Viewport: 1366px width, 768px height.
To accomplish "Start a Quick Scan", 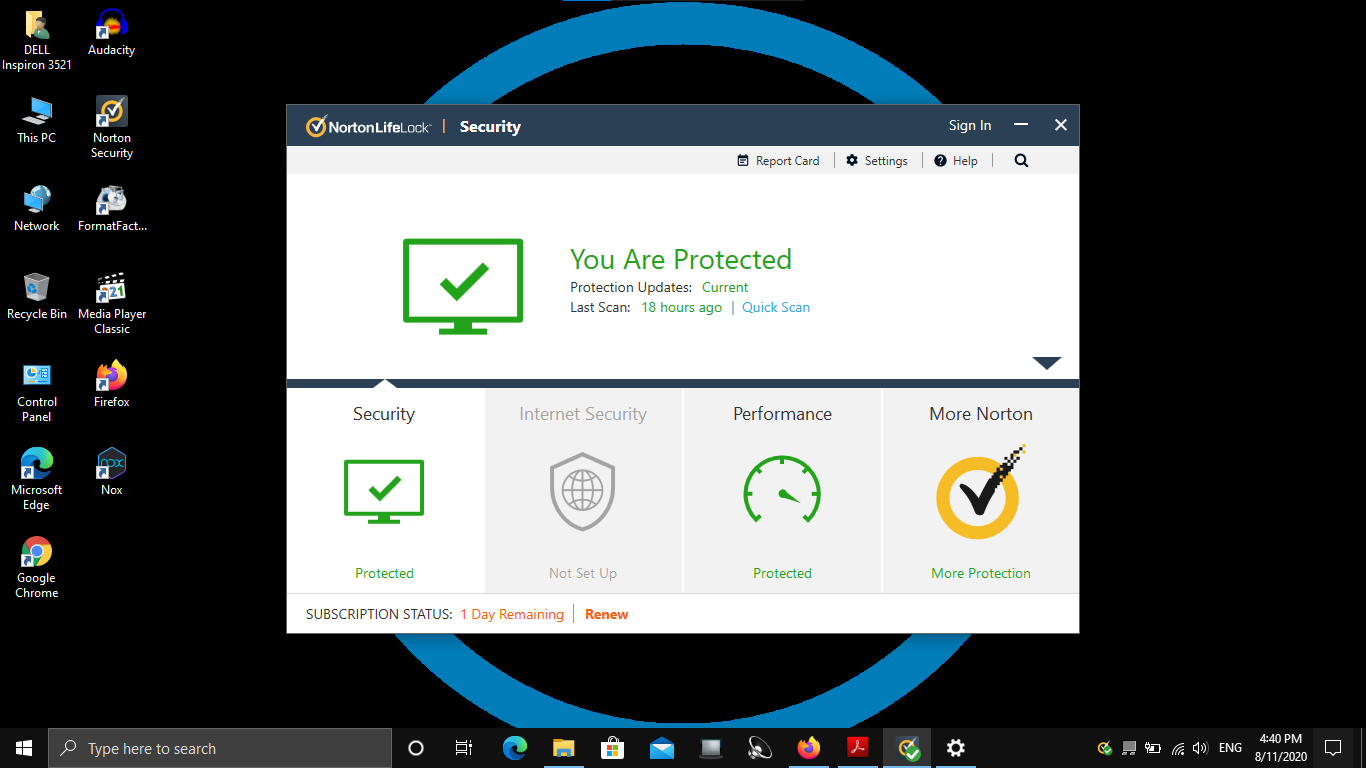I will click(x=776, y=307).
